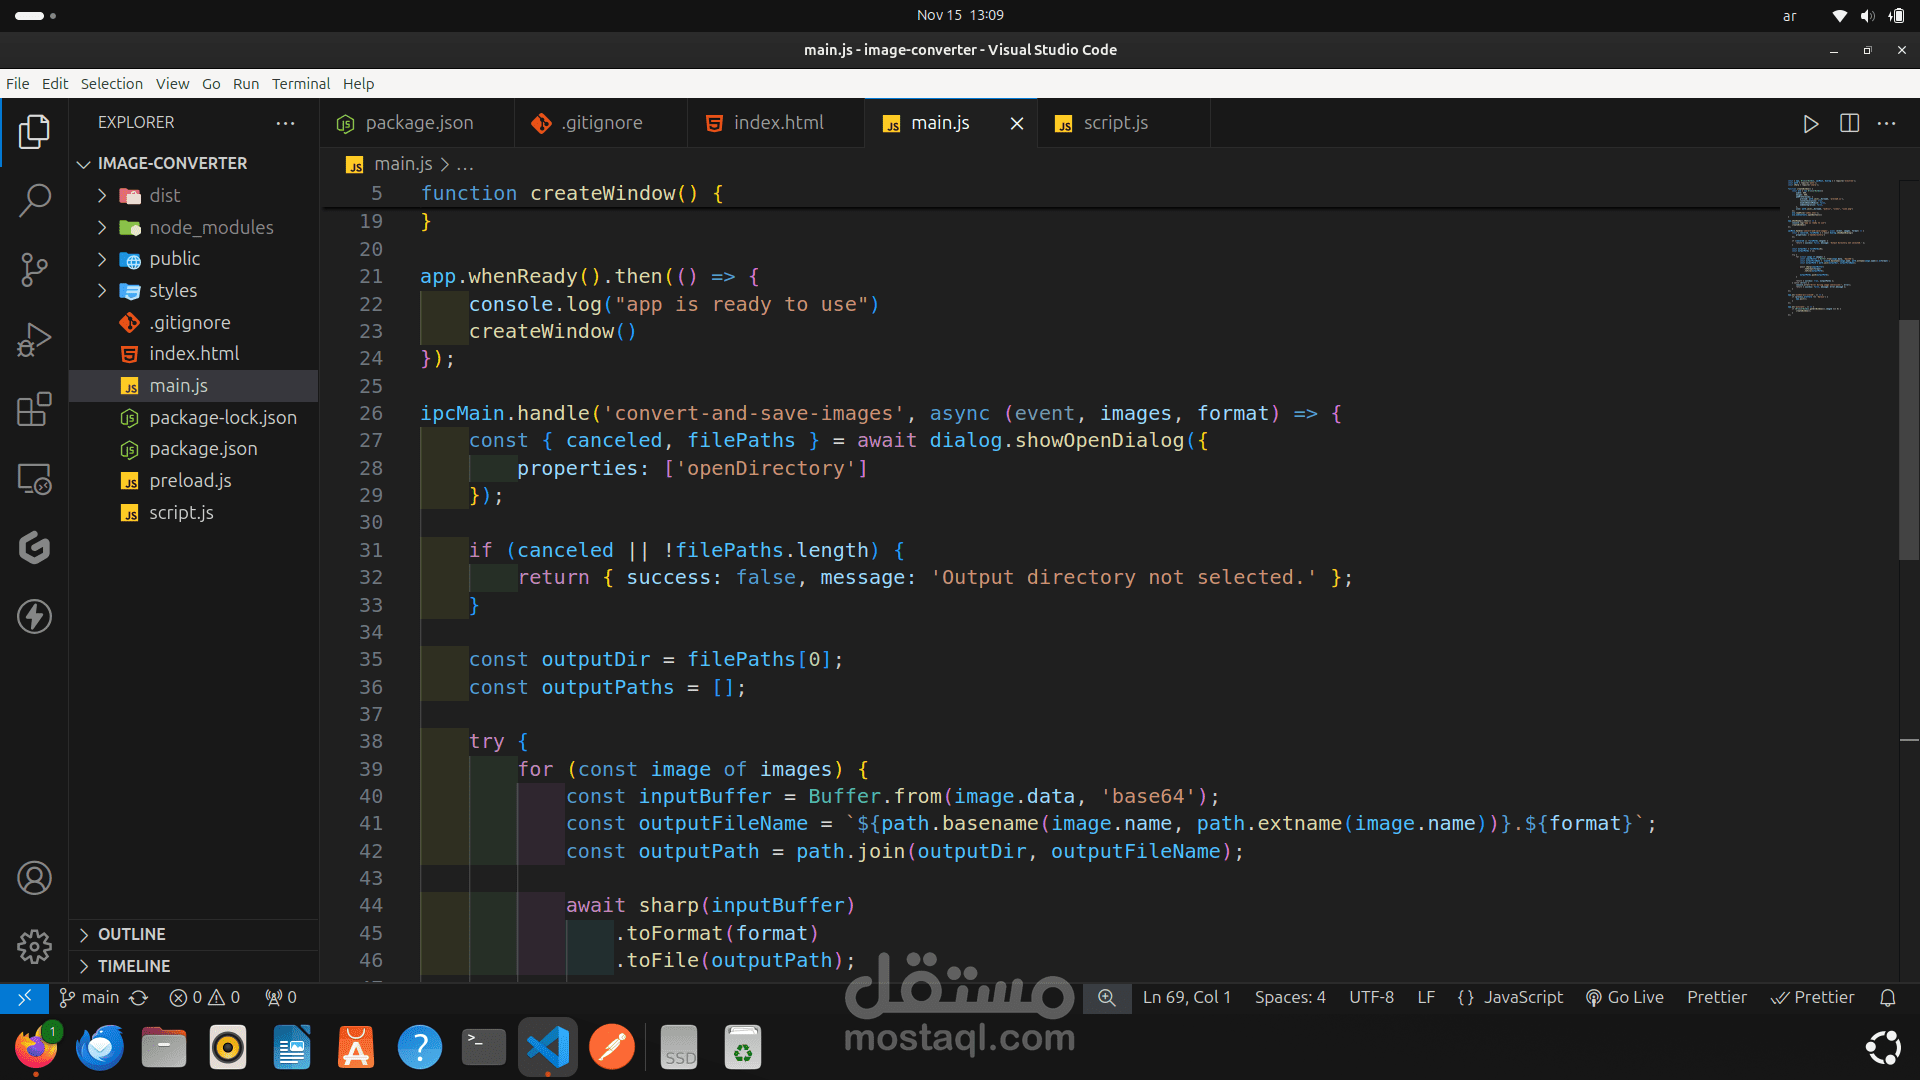
Task: Open the Manage settings gear
Action: pos(34,946)
